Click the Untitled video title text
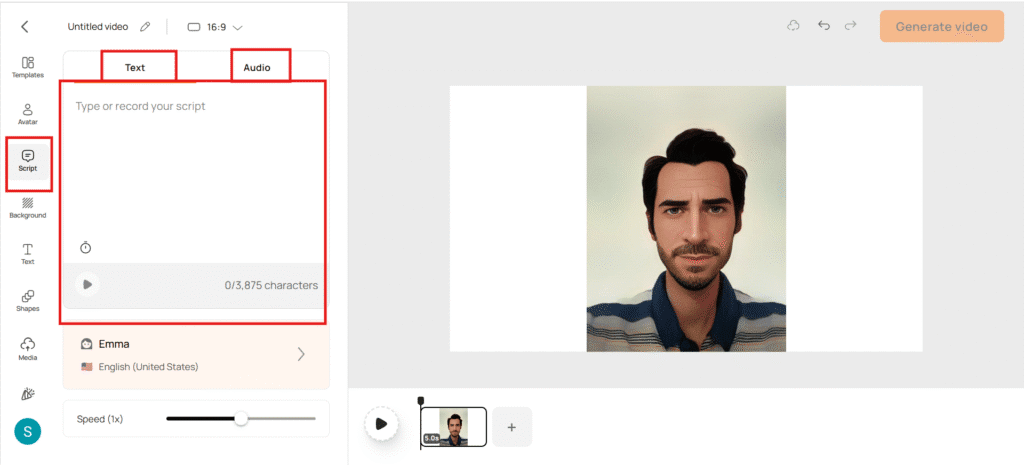This screenshot has width=1024, height=465. tap(100, 27)
